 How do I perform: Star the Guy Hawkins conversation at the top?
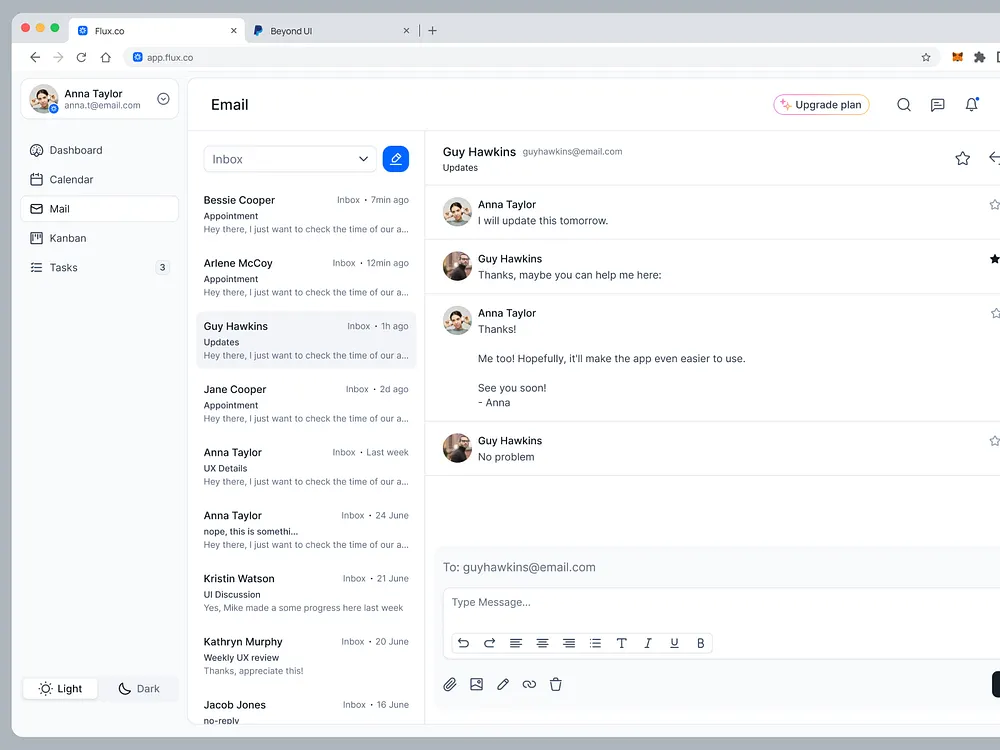point(962,158)
